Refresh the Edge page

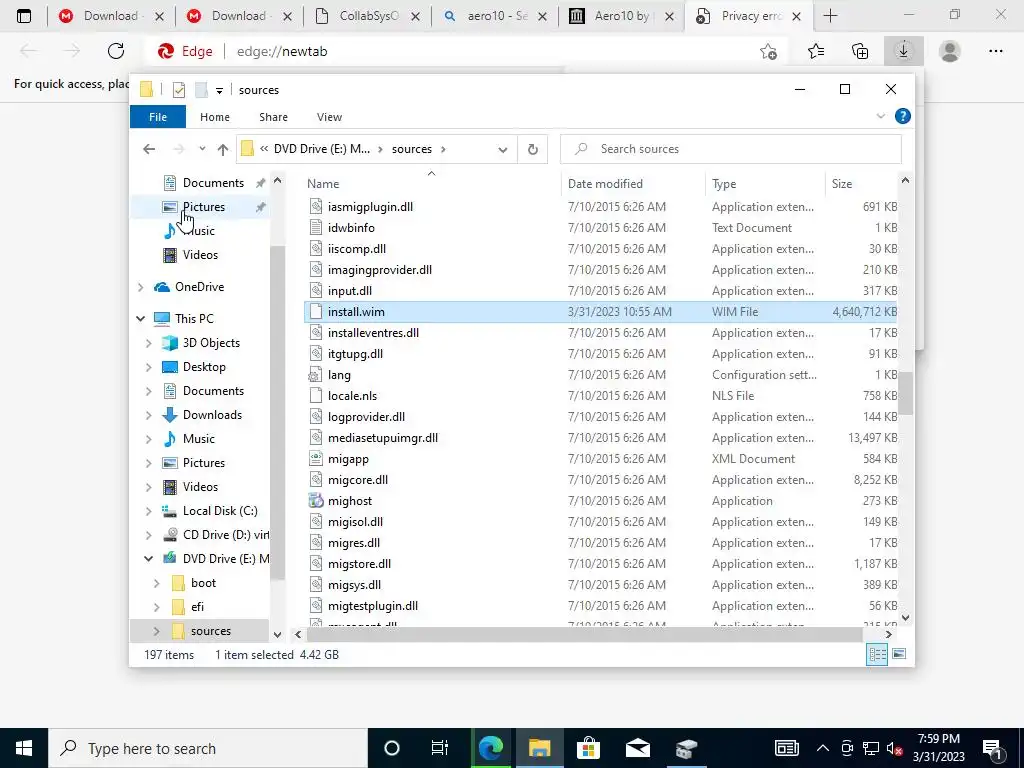click(116, 51)
